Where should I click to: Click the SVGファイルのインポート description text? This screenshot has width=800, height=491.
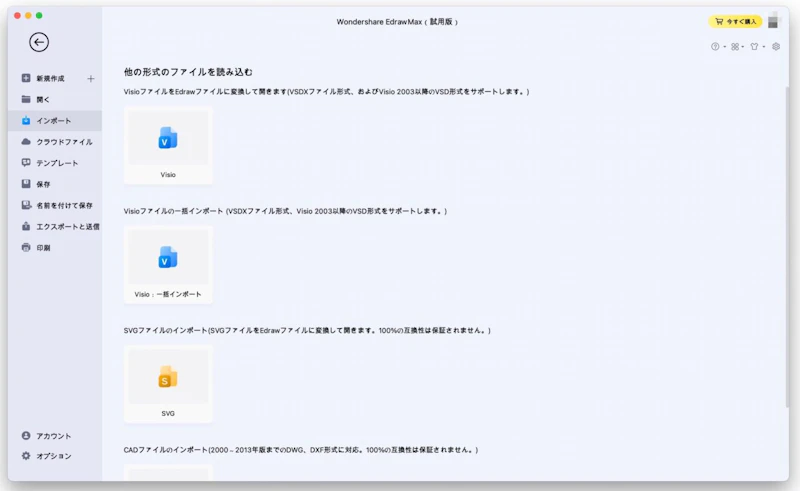tap(307, 330)
